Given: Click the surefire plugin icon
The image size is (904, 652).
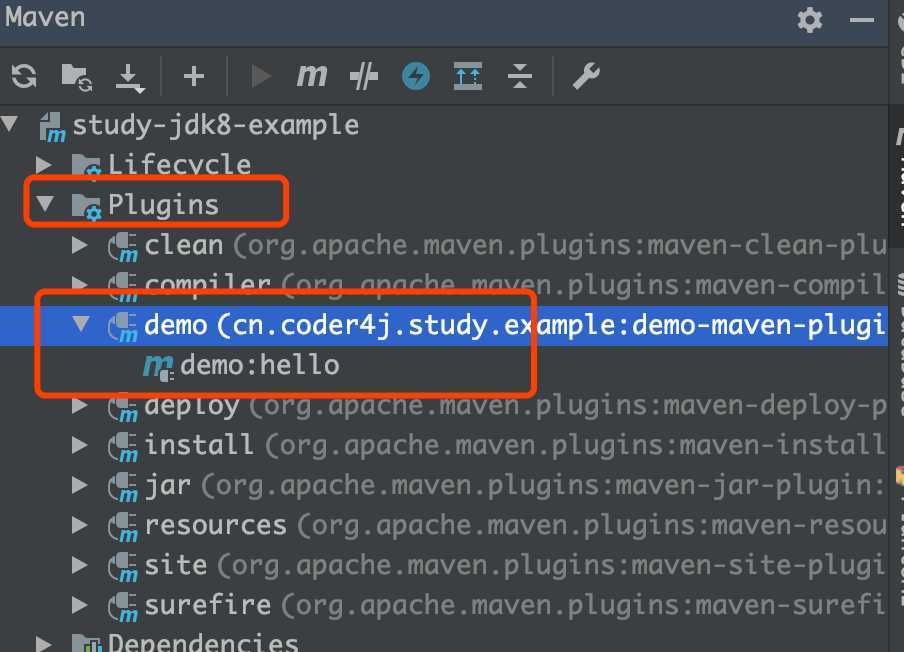Looking at the screenshot, I should pos(123,606).
